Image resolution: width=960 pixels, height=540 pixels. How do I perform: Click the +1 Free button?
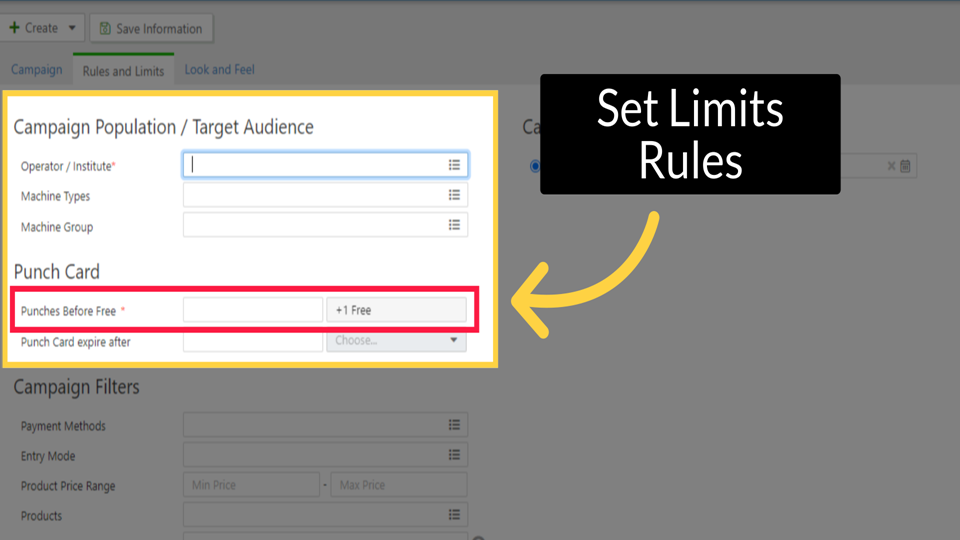pos(396,310)
